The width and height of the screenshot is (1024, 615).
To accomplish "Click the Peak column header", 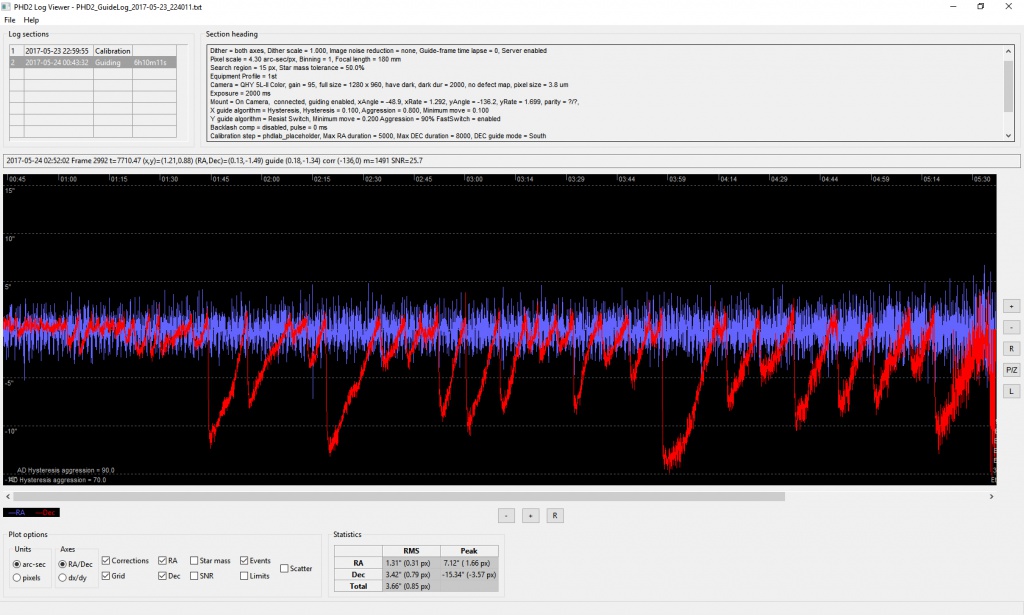I will coord(470,551).
